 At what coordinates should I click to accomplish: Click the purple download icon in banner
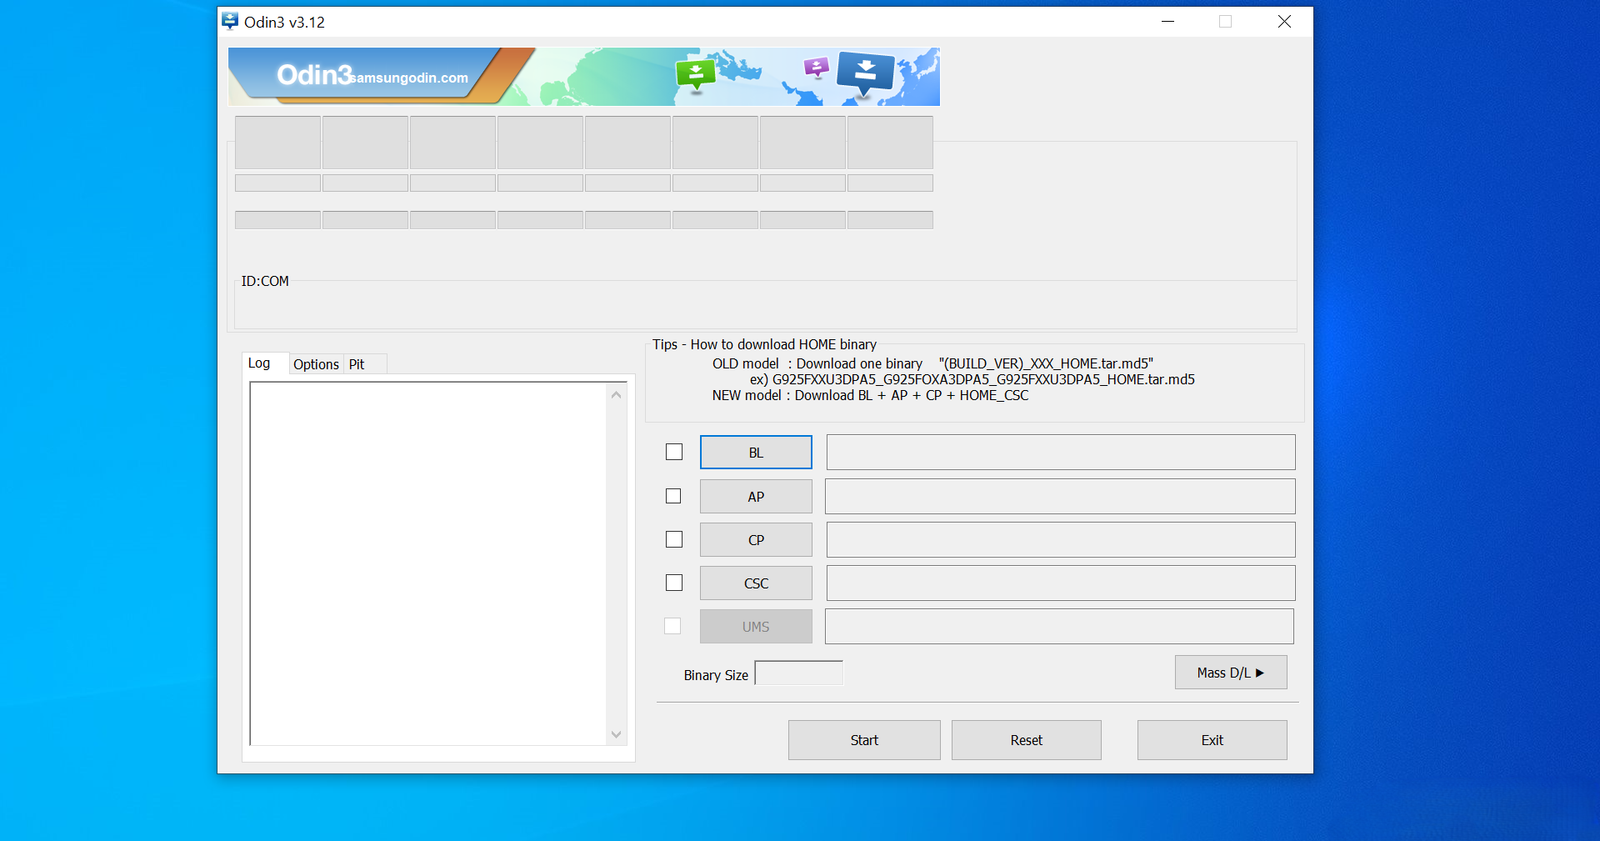pos(816,67)
